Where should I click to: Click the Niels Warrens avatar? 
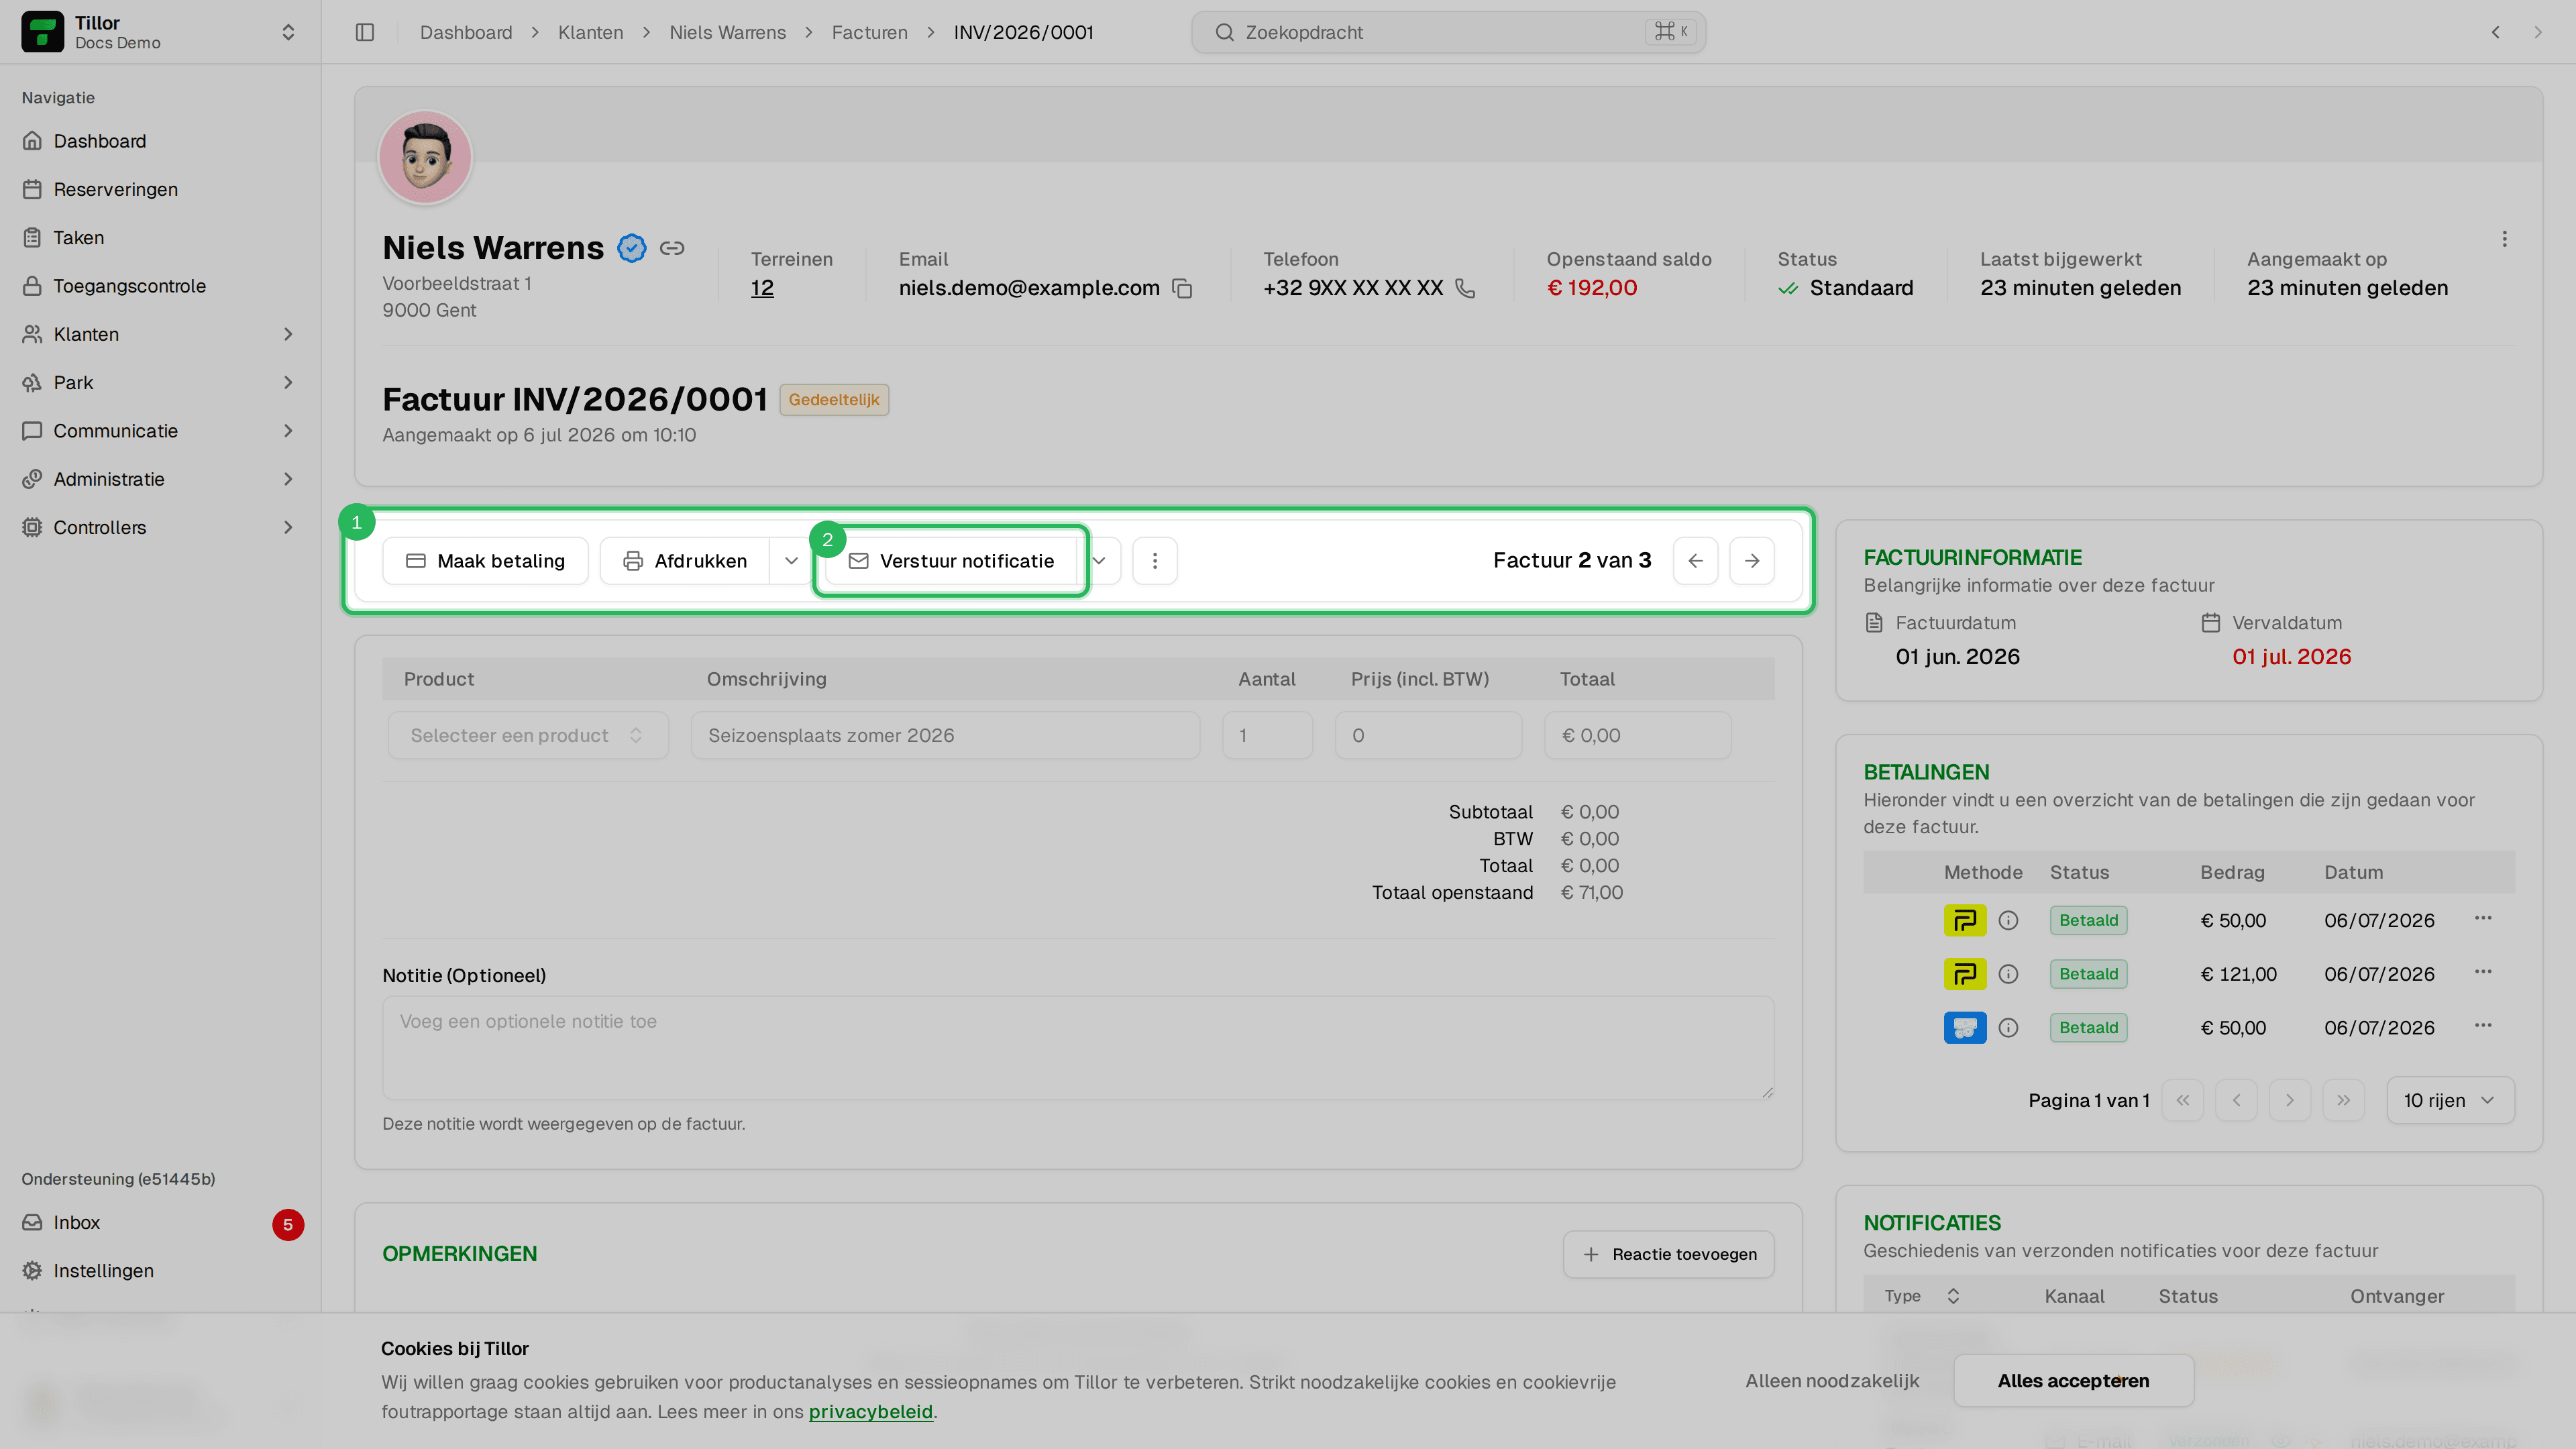coord(425,157)
